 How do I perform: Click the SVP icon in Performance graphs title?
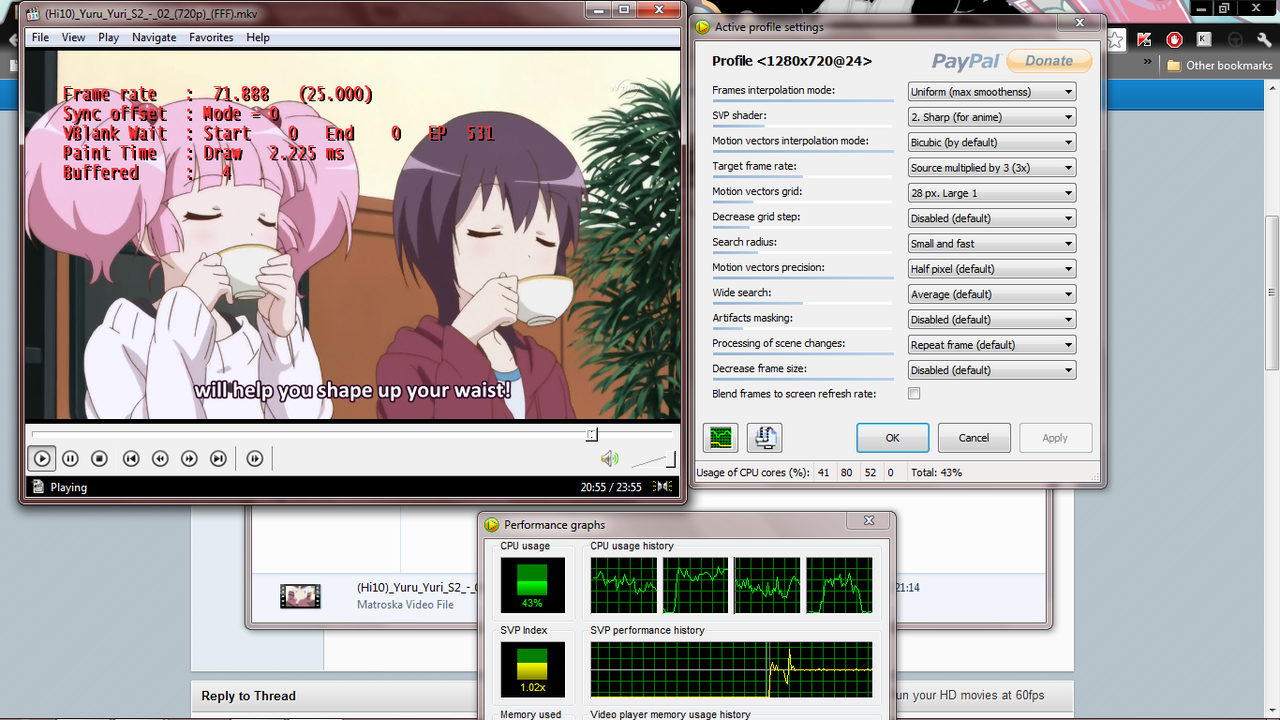click(492, 524)
